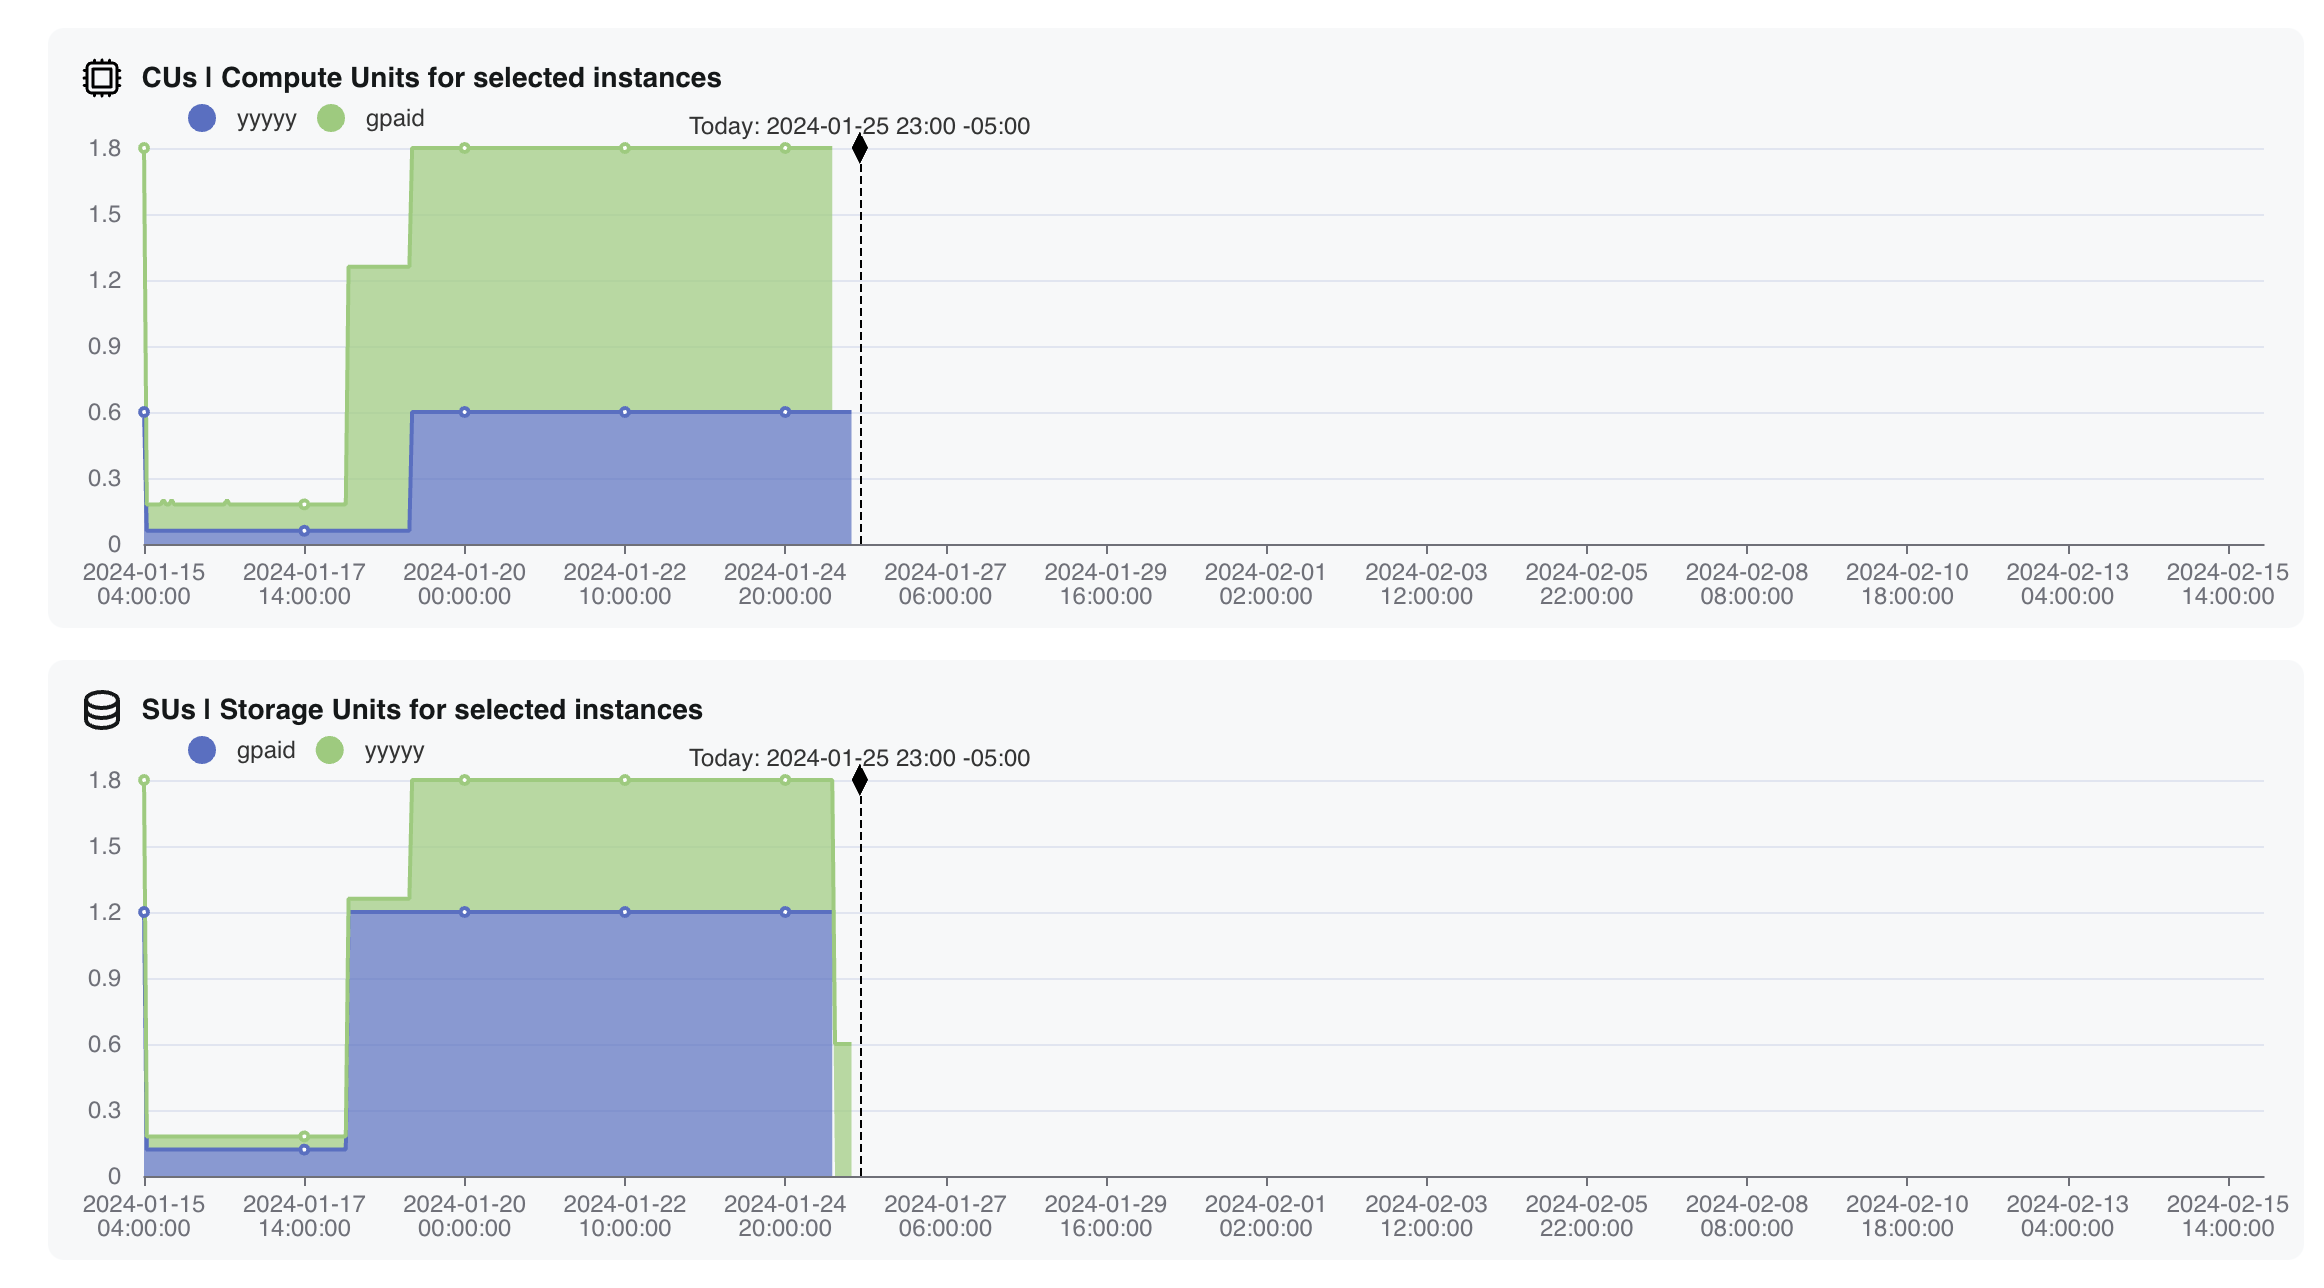The image size is (2324, 1288).
Task: Select the blue yyyyy legend dot in Compute Units chart
Action: (202, 118)
